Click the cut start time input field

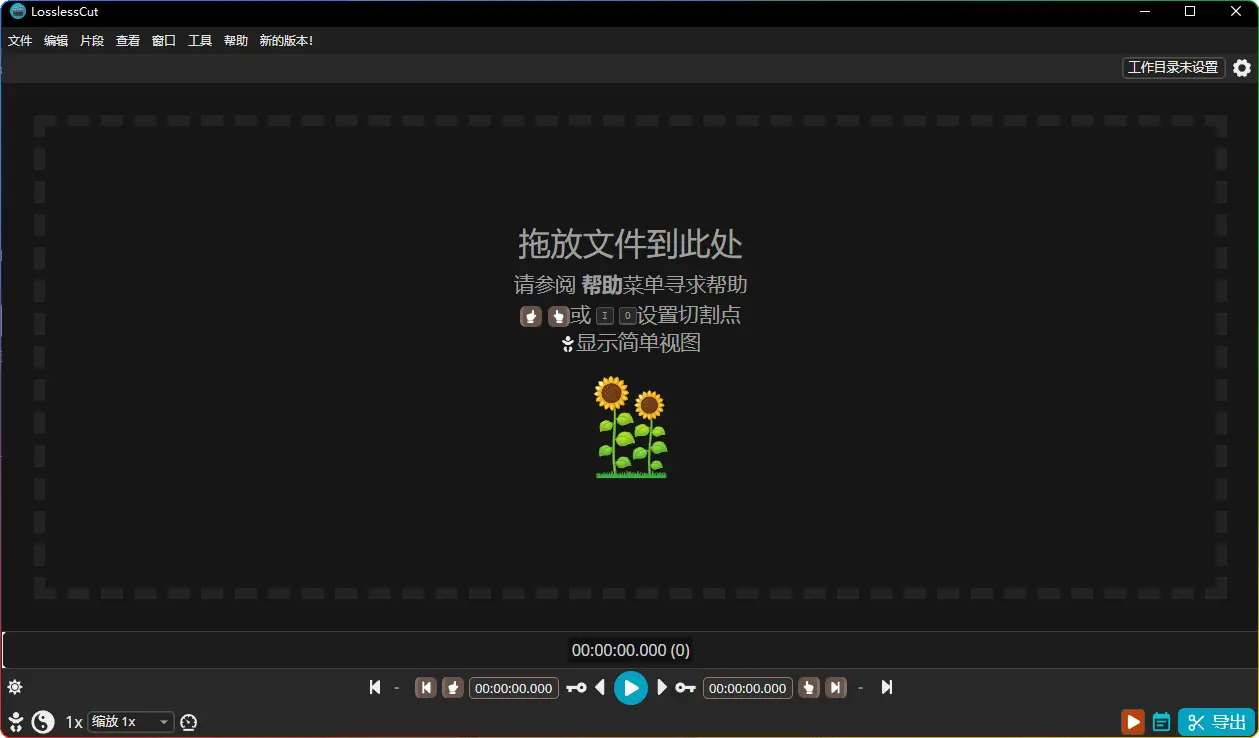click(514, 688)
